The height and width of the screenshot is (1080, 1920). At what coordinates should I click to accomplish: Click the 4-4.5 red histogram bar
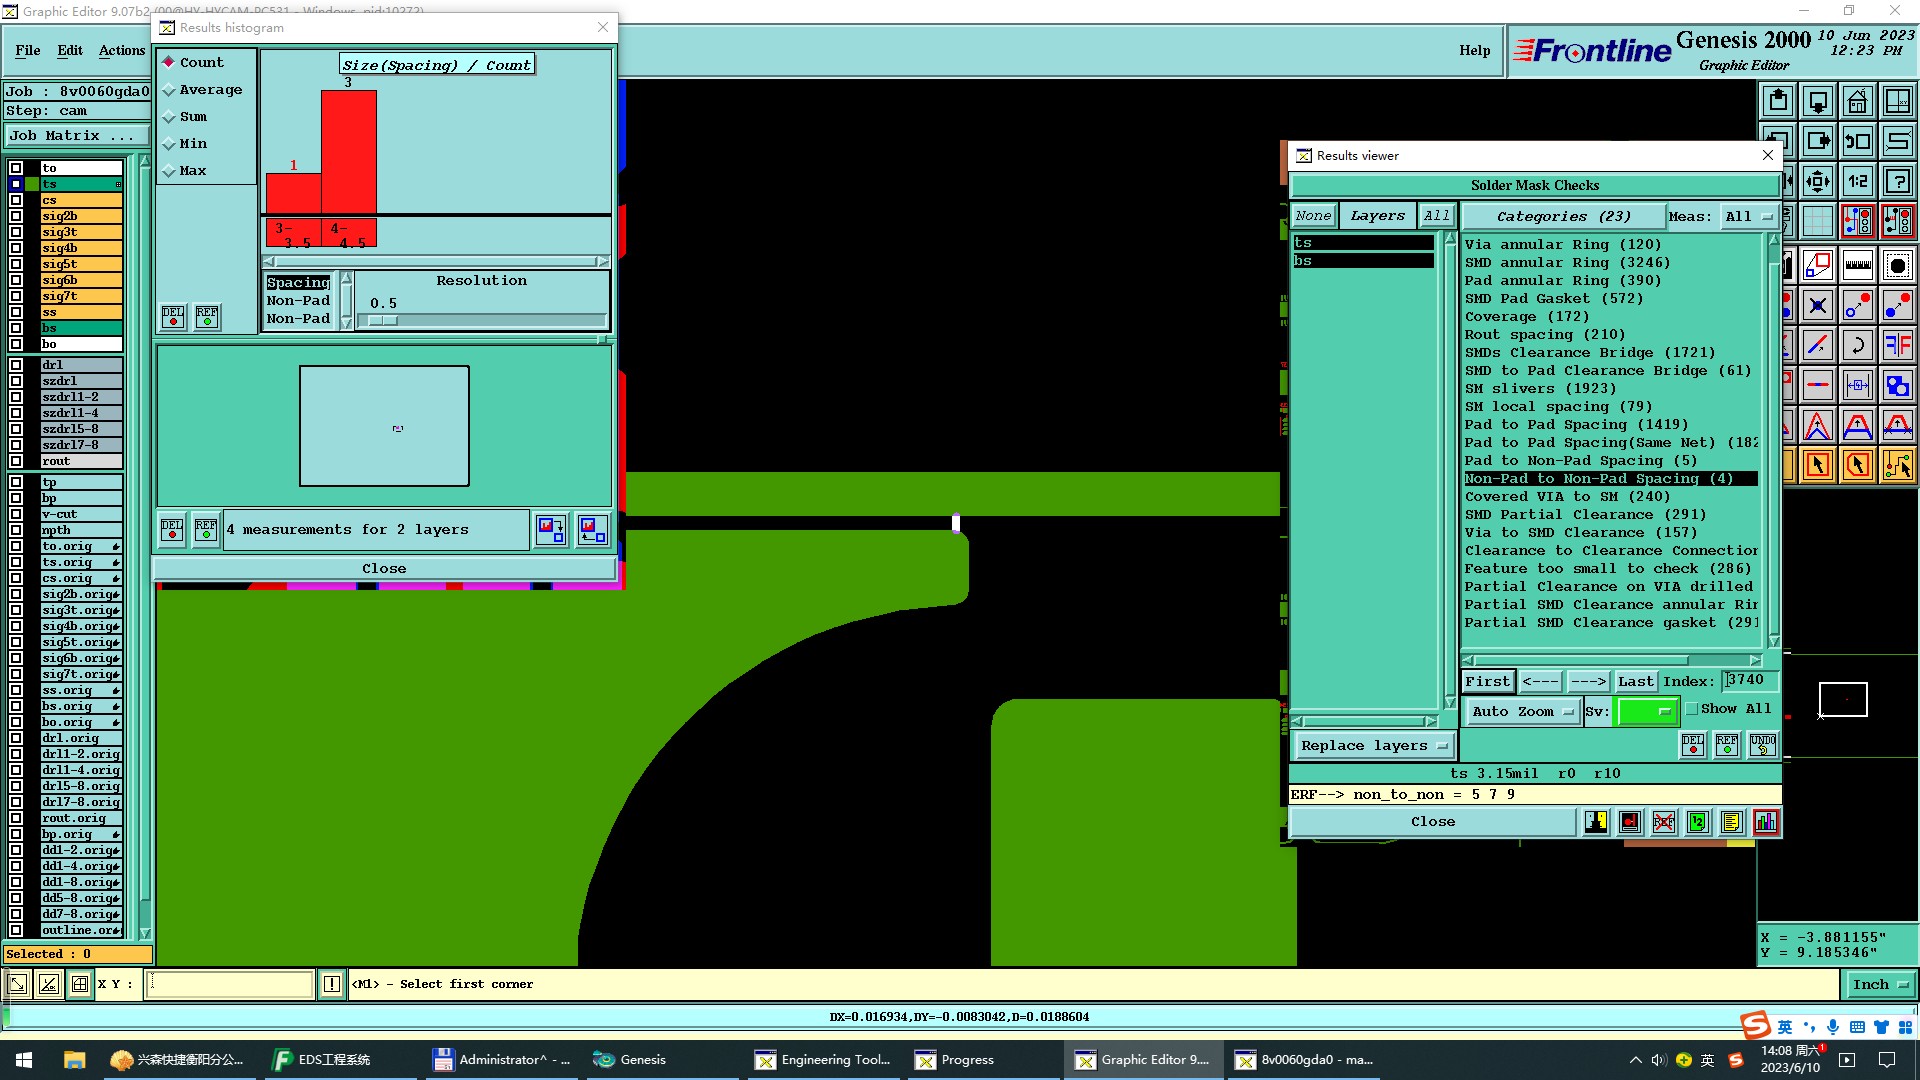pyautogui.click(x=349, y=152)
